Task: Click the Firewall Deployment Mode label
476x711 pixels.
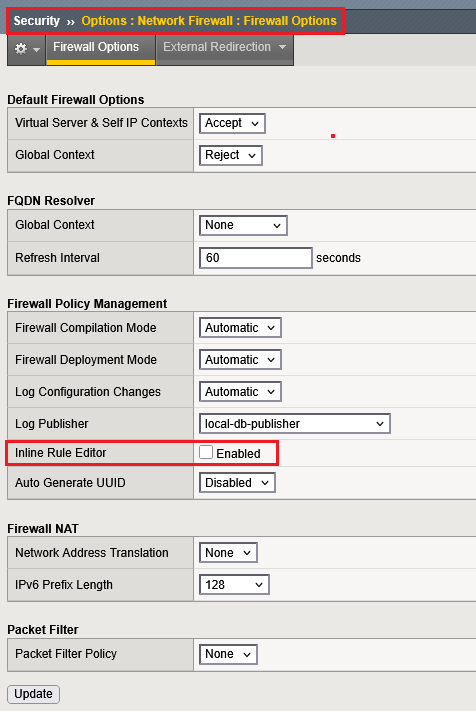Action: [x=86, y=360]
